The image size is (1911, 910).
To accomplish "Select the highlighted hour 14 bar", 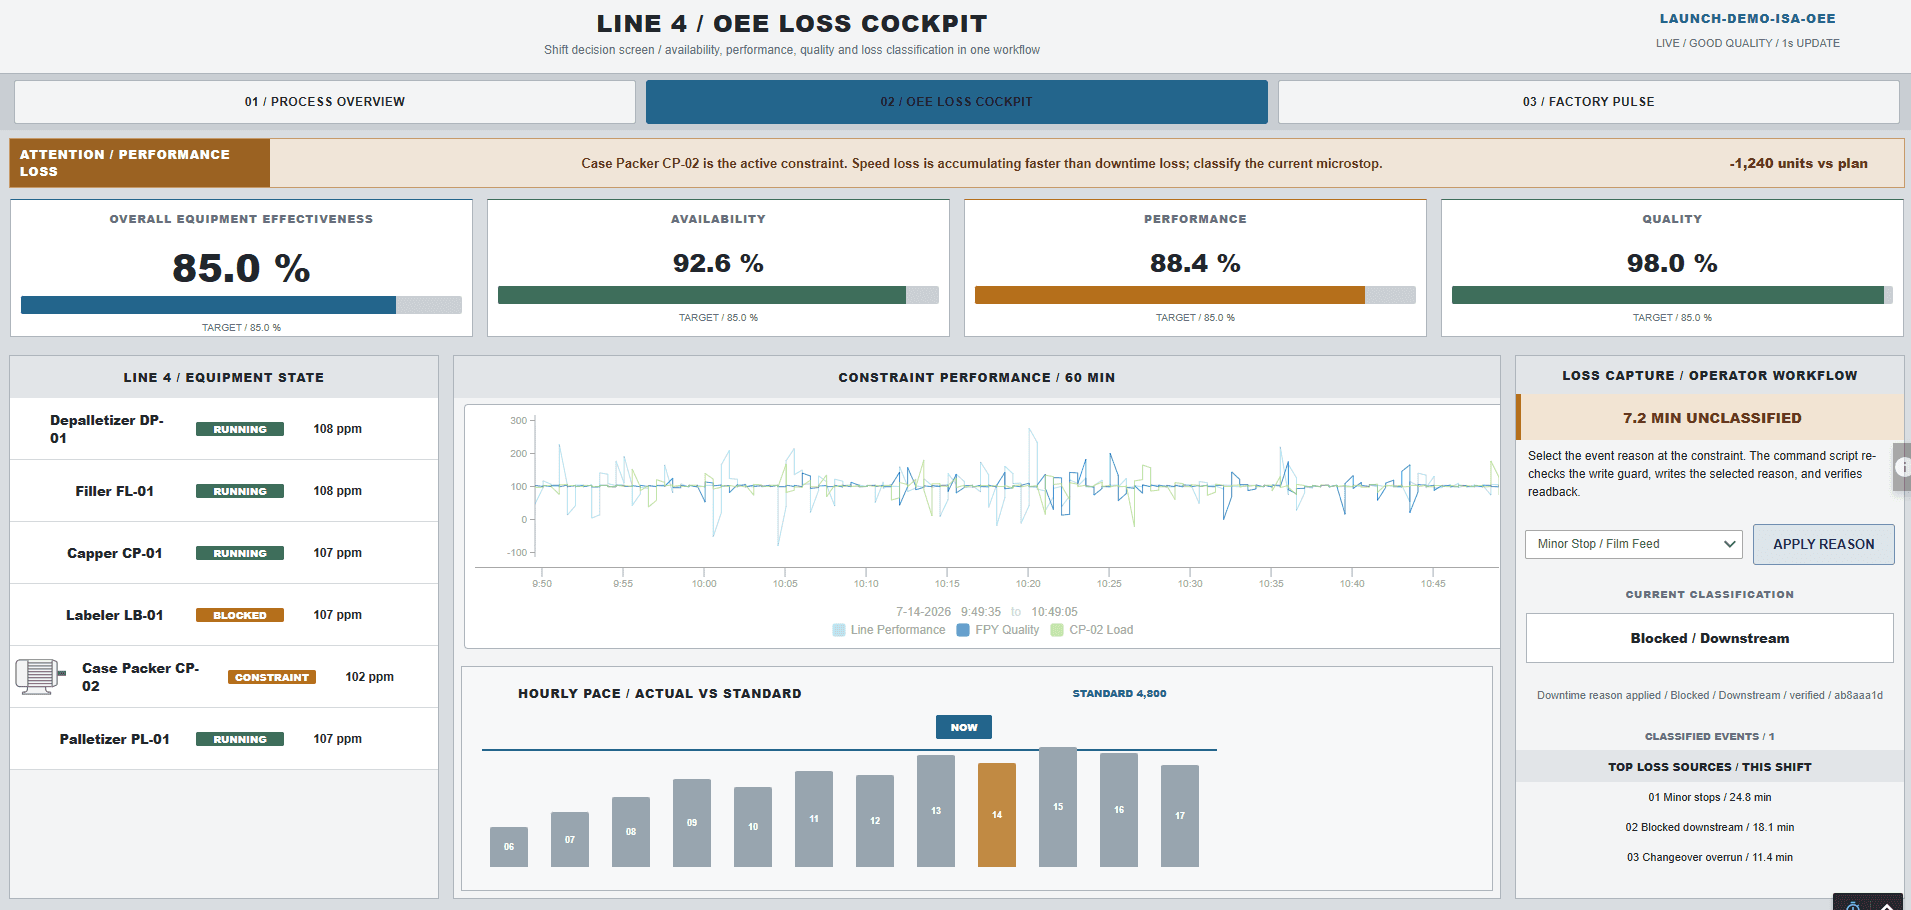I will 997,815.
